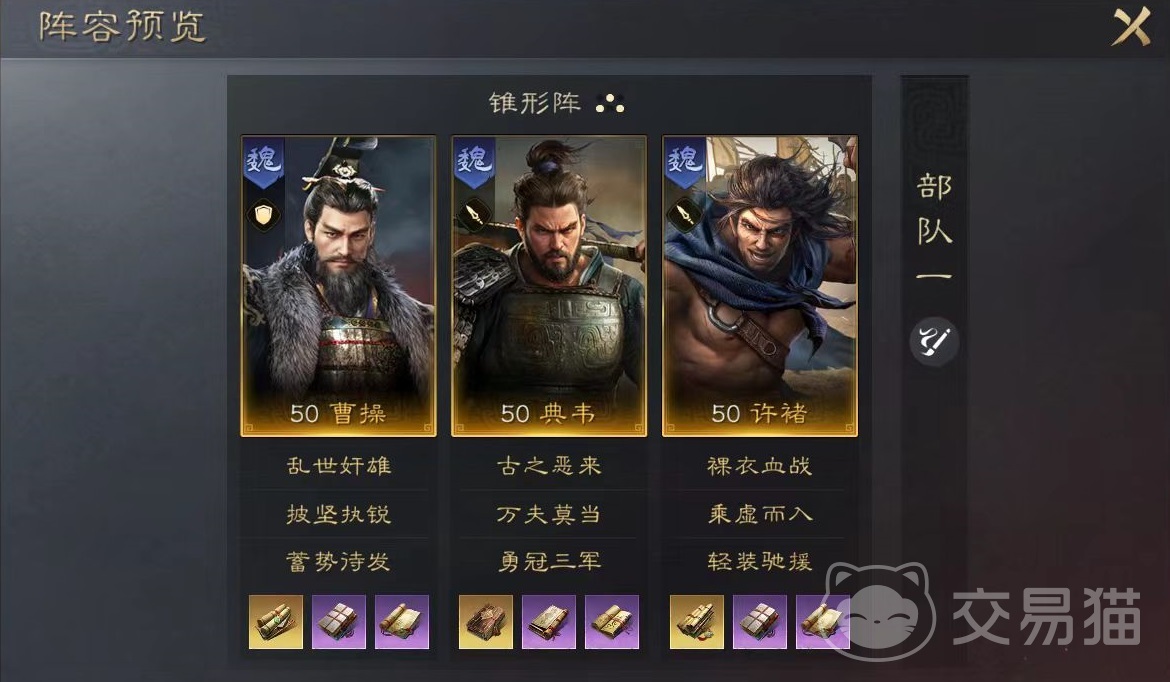Click the spear troop icon on 许褚's card

click(x=685, y=216)
